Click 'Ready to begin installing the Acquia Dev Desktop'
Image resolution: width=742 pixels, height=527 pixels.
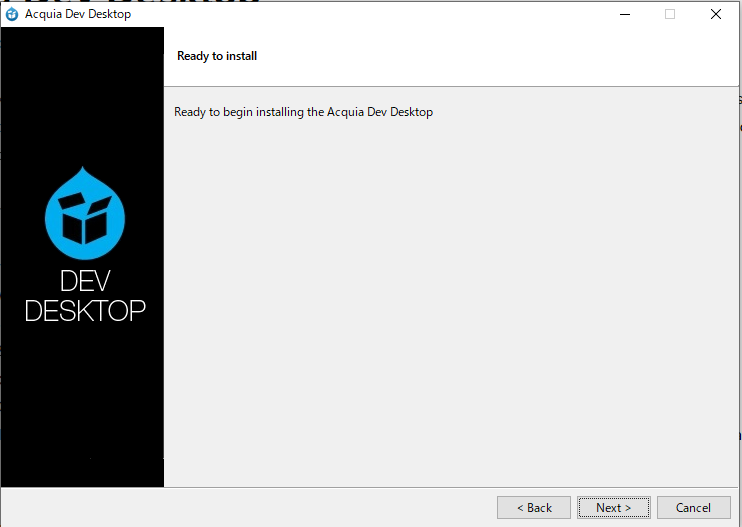pyautogui.click(x=303, y=112)
